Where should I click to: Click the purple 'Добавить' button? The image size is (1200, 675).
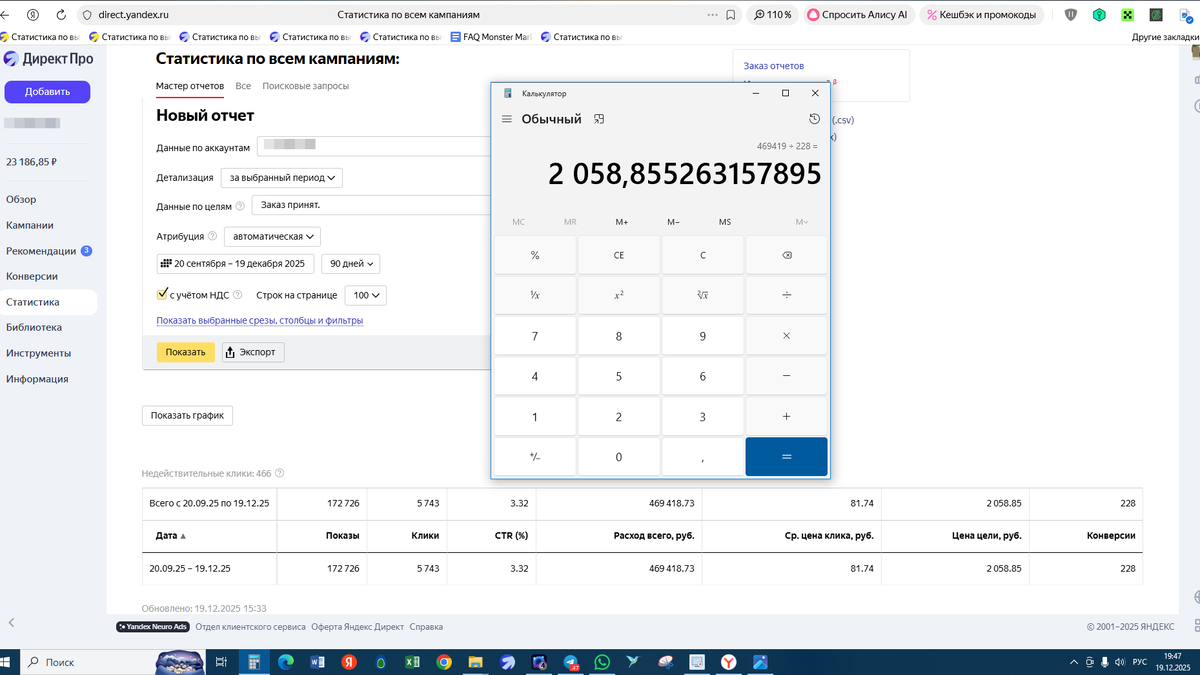click(47, 92)
